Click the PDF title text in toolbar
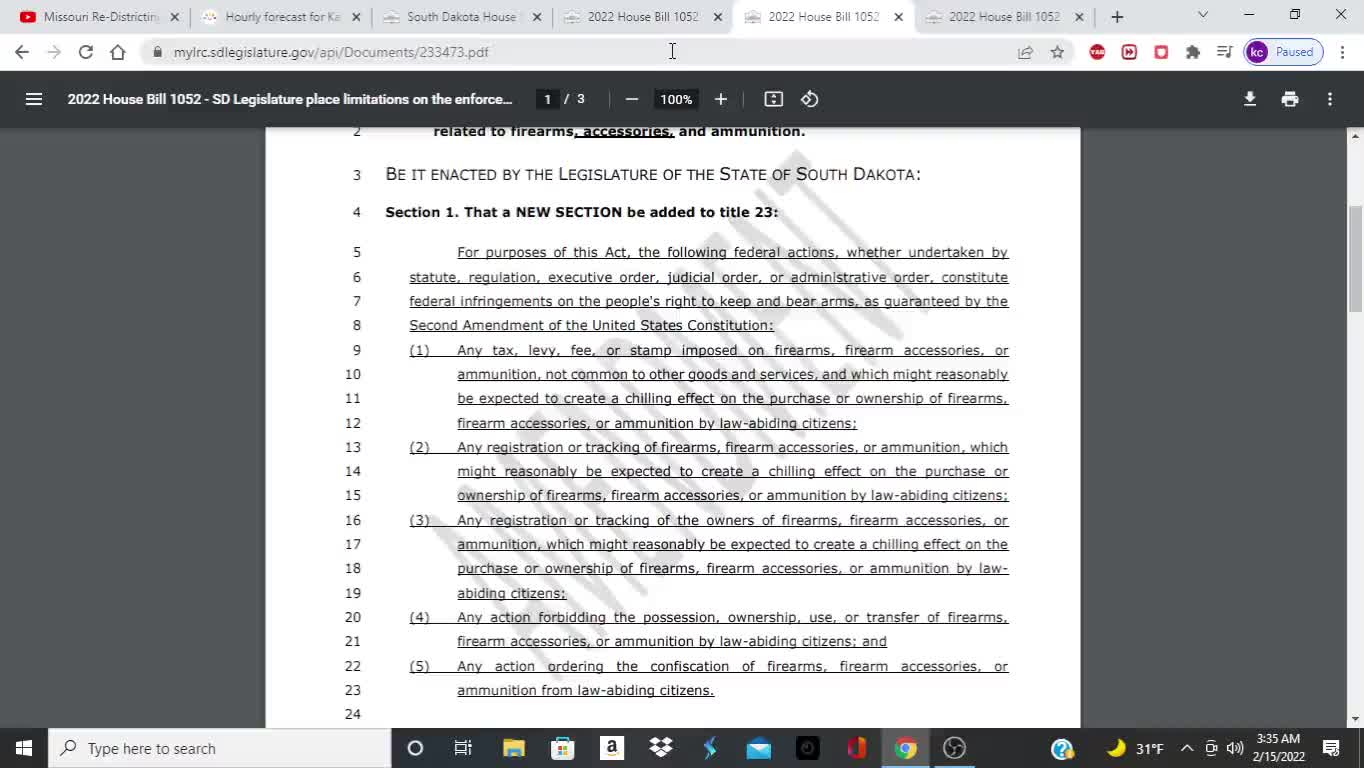This screenshot has height=768, width=1364. click(290, 99)
